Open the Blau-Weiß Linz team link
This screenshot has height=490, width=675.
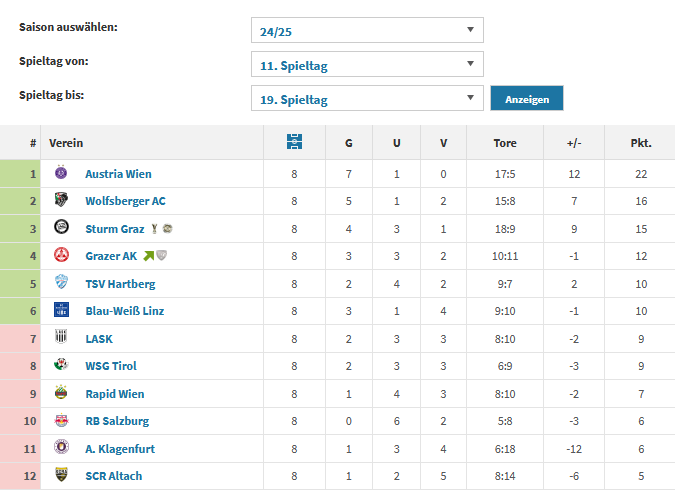[x=124, y=311]
